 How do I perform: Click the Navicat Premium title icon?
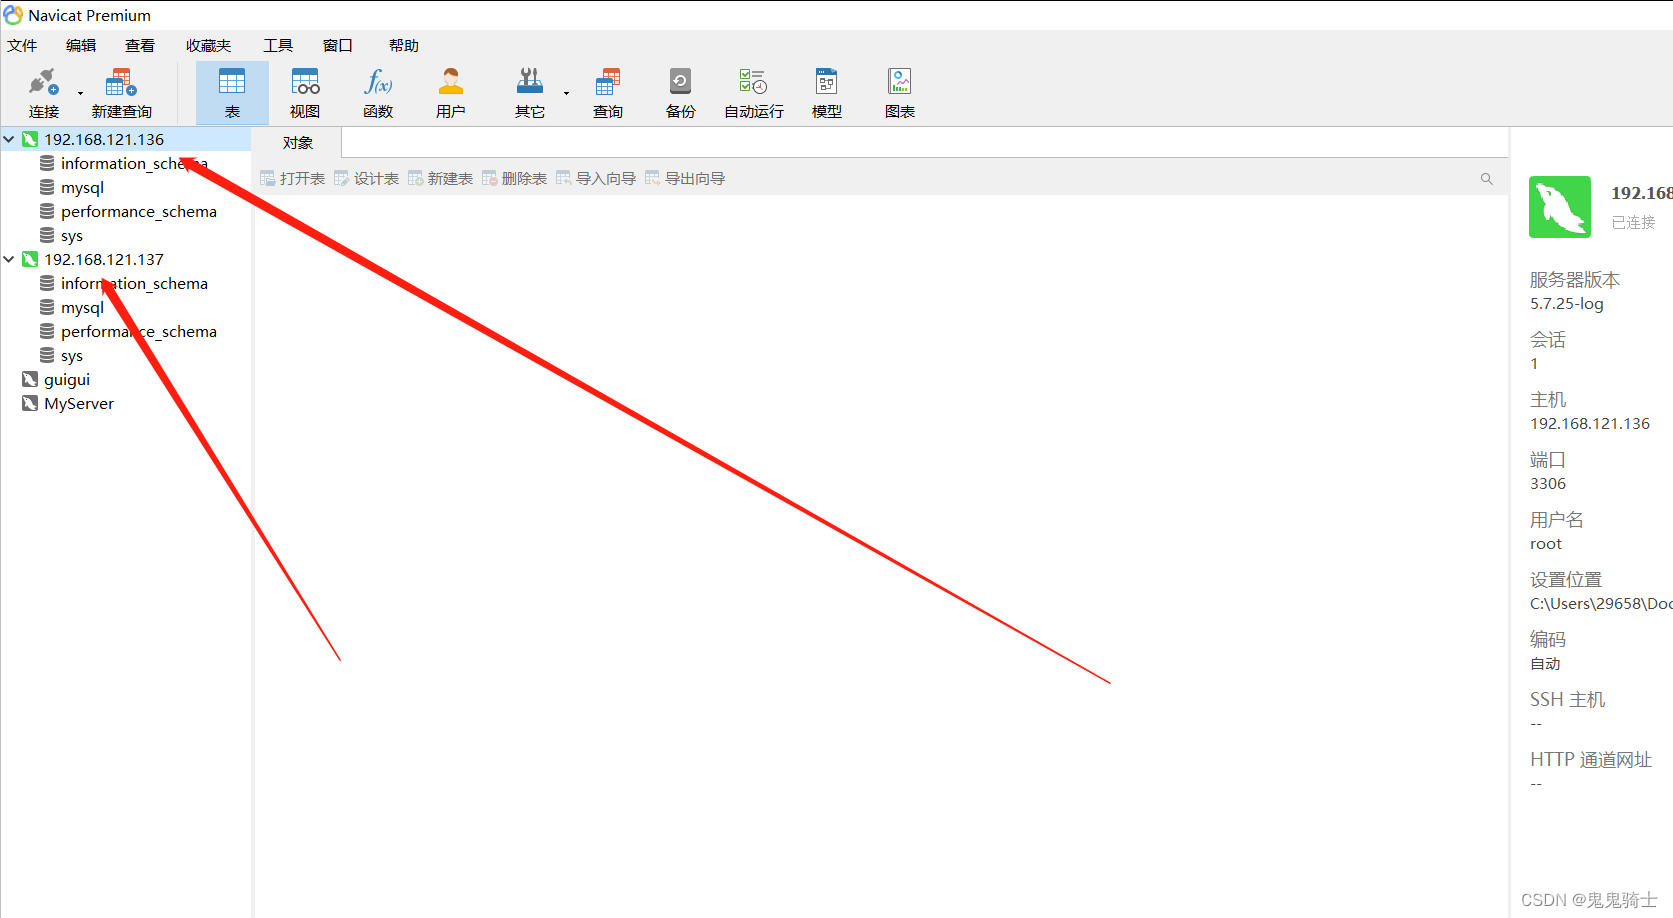pyautogui.click(x=13, y=15)
